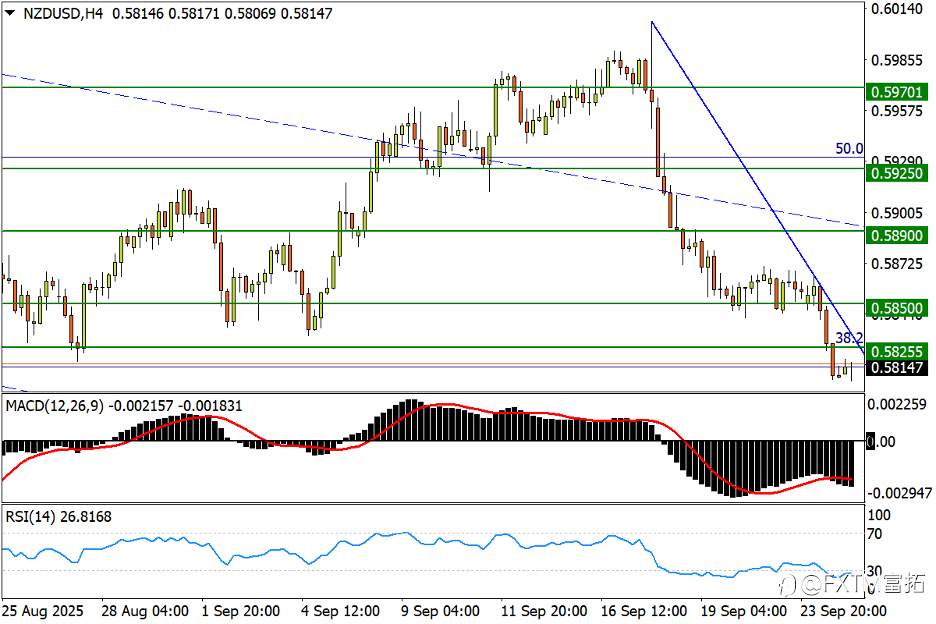Select the 0.59701 green price level label
This screenshot has width=936, height=624.
click(897, 92)
